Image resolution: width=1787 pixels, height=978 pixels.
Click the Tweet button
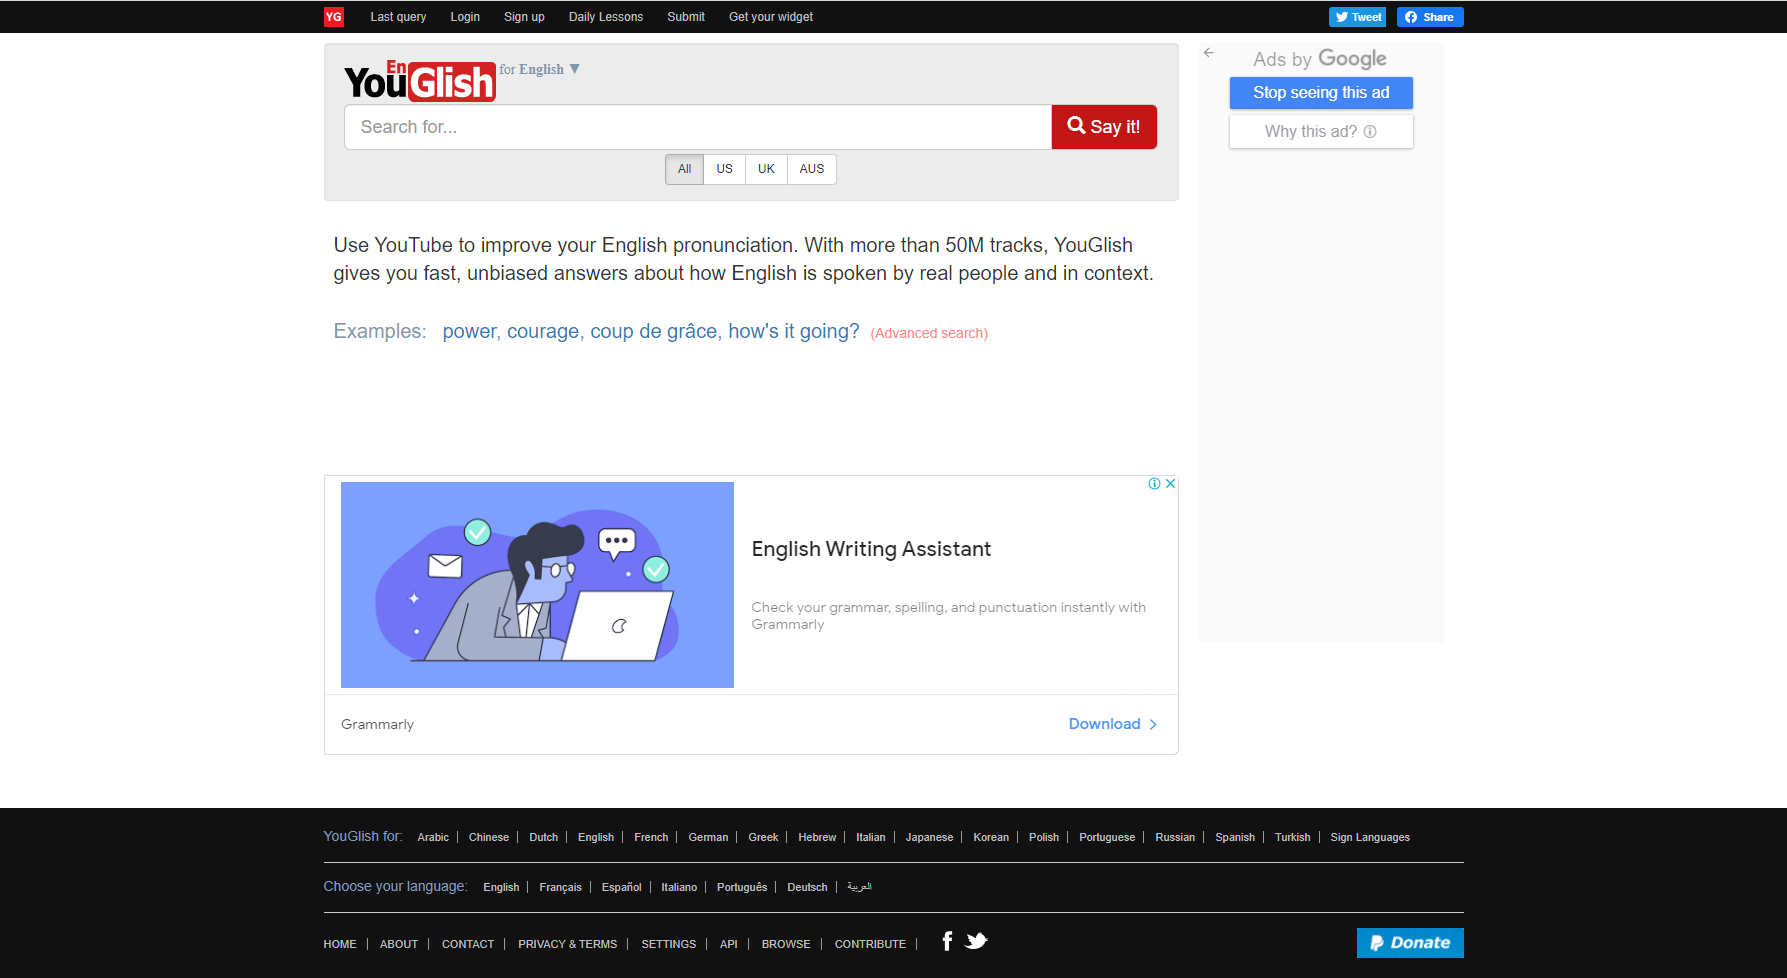tap(1358, 17)
